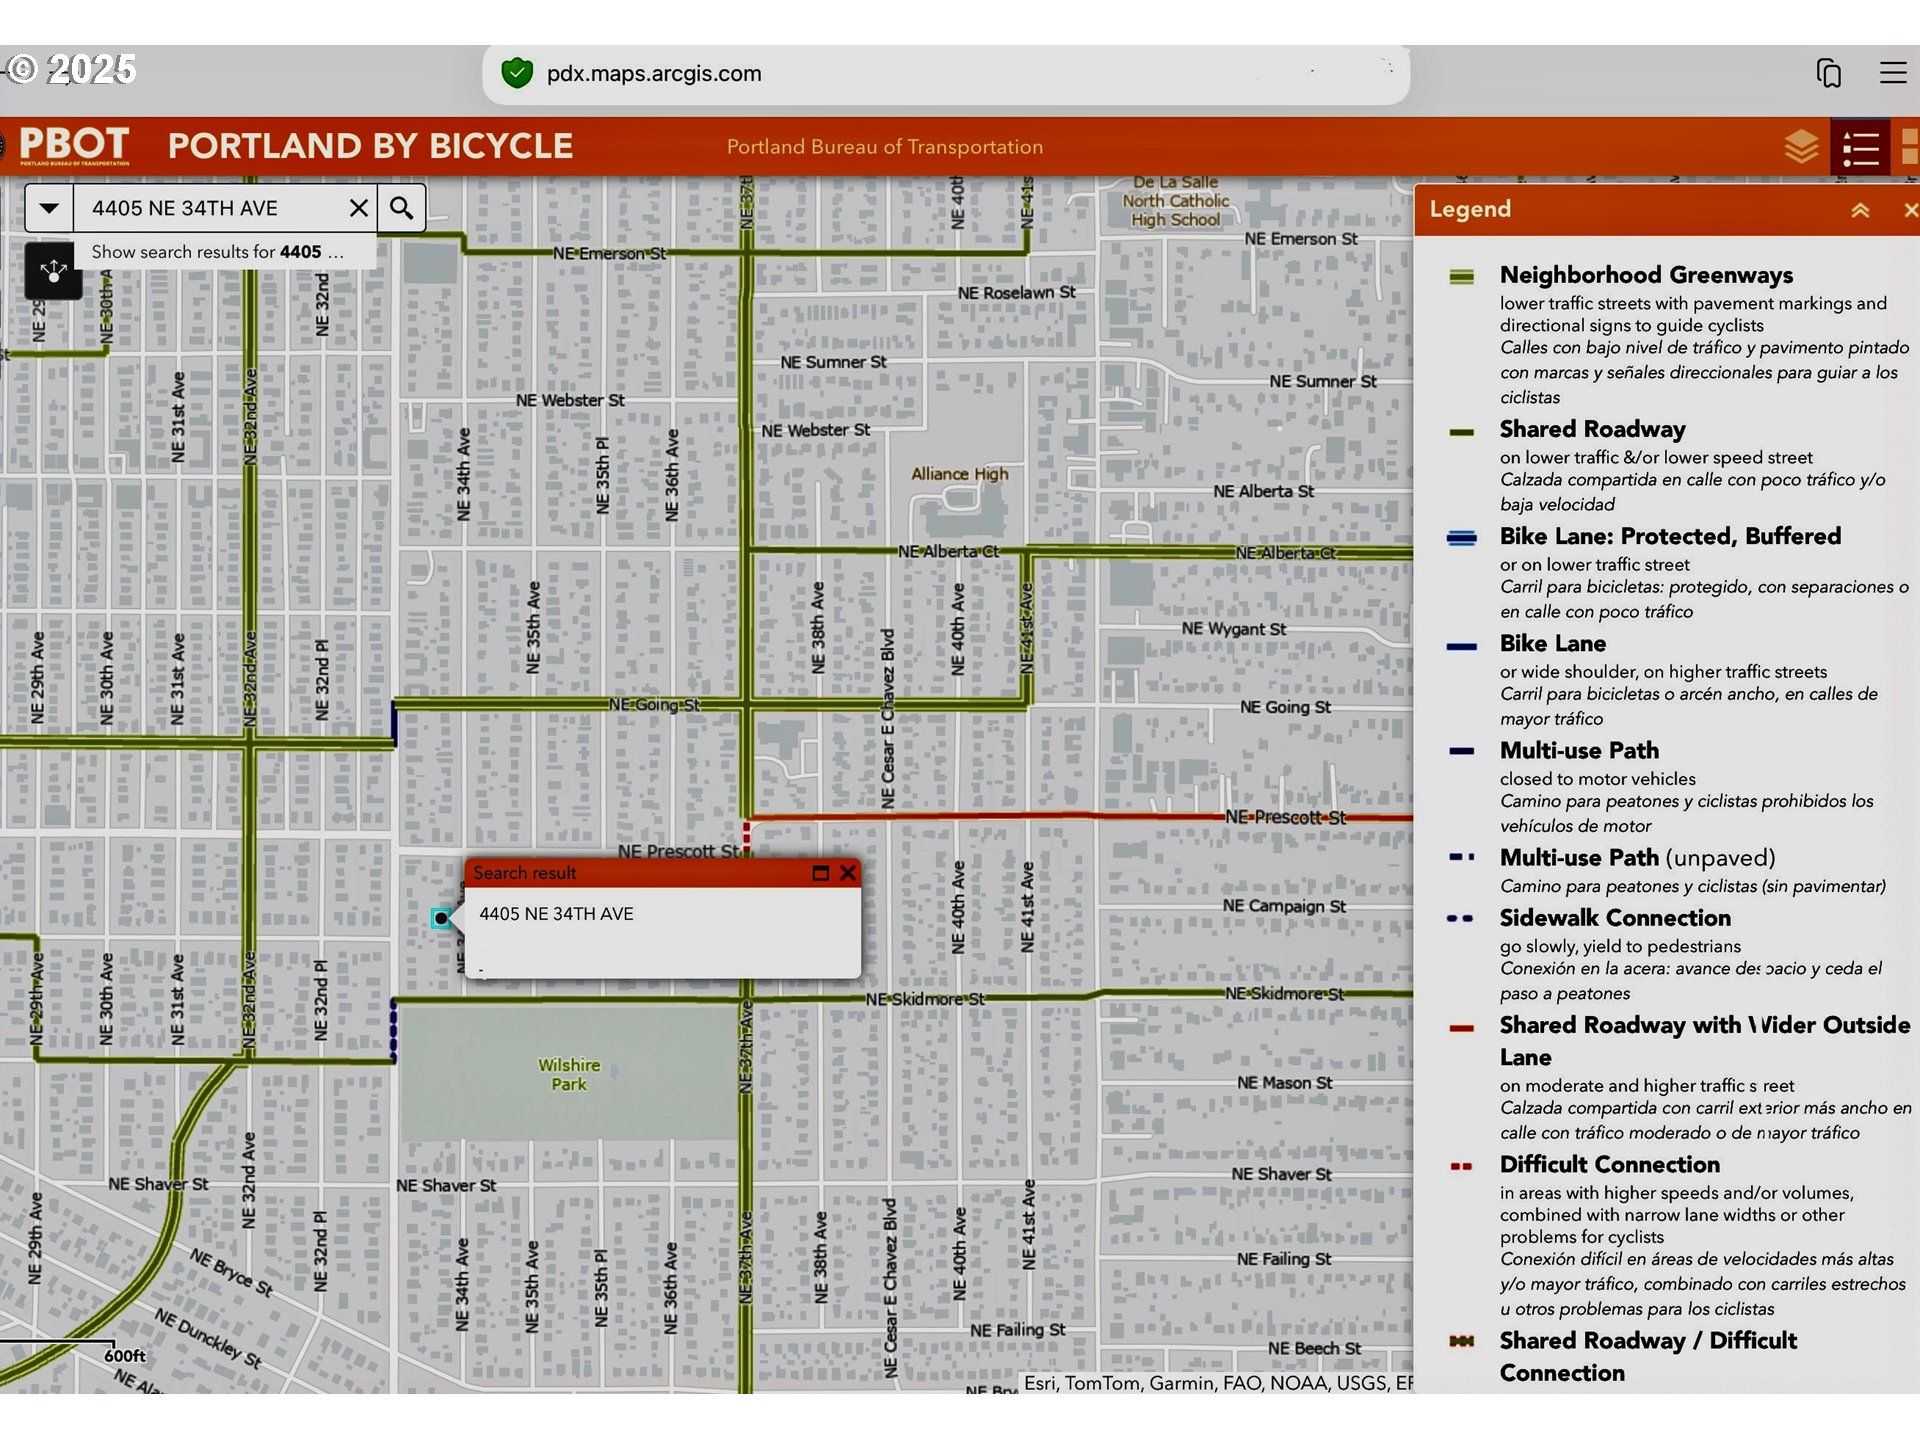Click the browser tabs overview icon
1920x1440 pixels.
click(1829, 73)
